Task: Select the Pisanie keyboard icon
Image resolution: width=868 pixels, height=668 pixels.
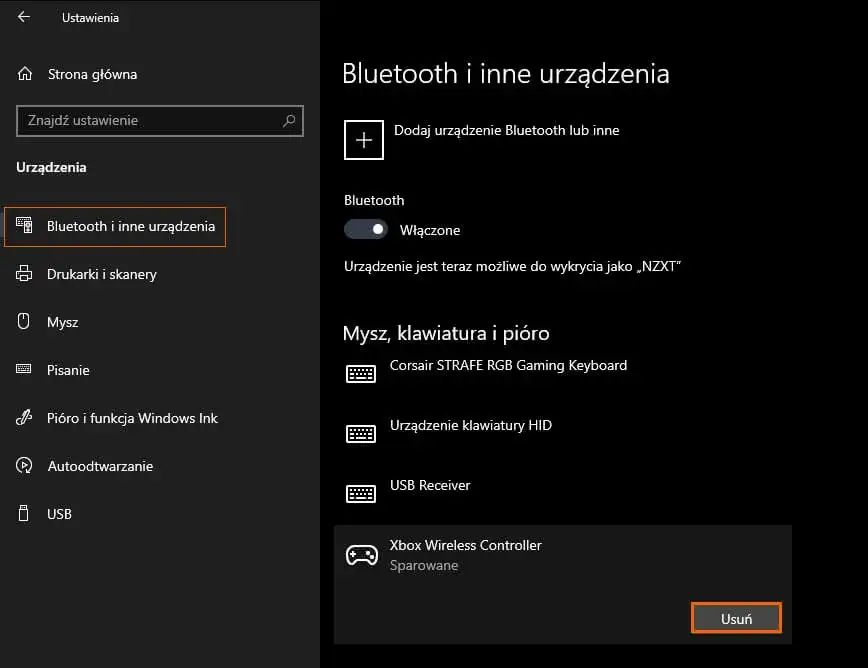Action: click(x=24, y=369)
